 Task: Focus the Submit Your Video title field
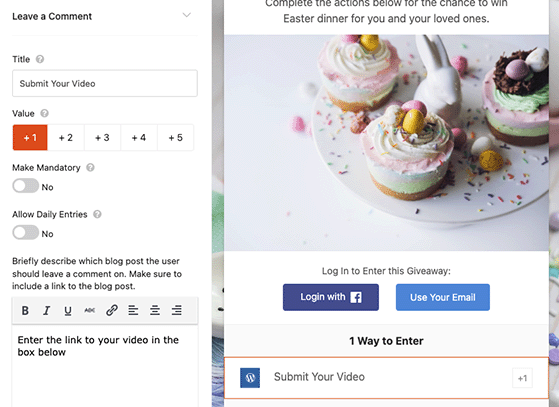pyautogui.click(x=105, y=83)
